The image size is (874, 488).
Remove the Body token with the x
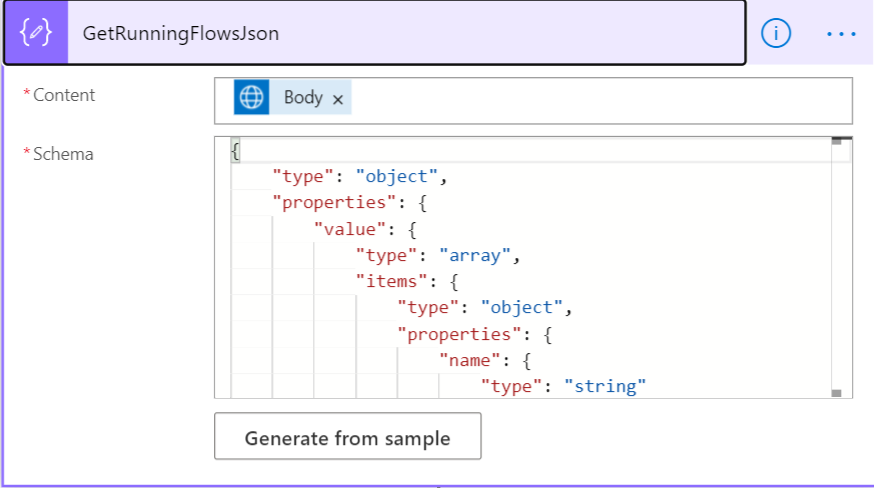(338, 99)
